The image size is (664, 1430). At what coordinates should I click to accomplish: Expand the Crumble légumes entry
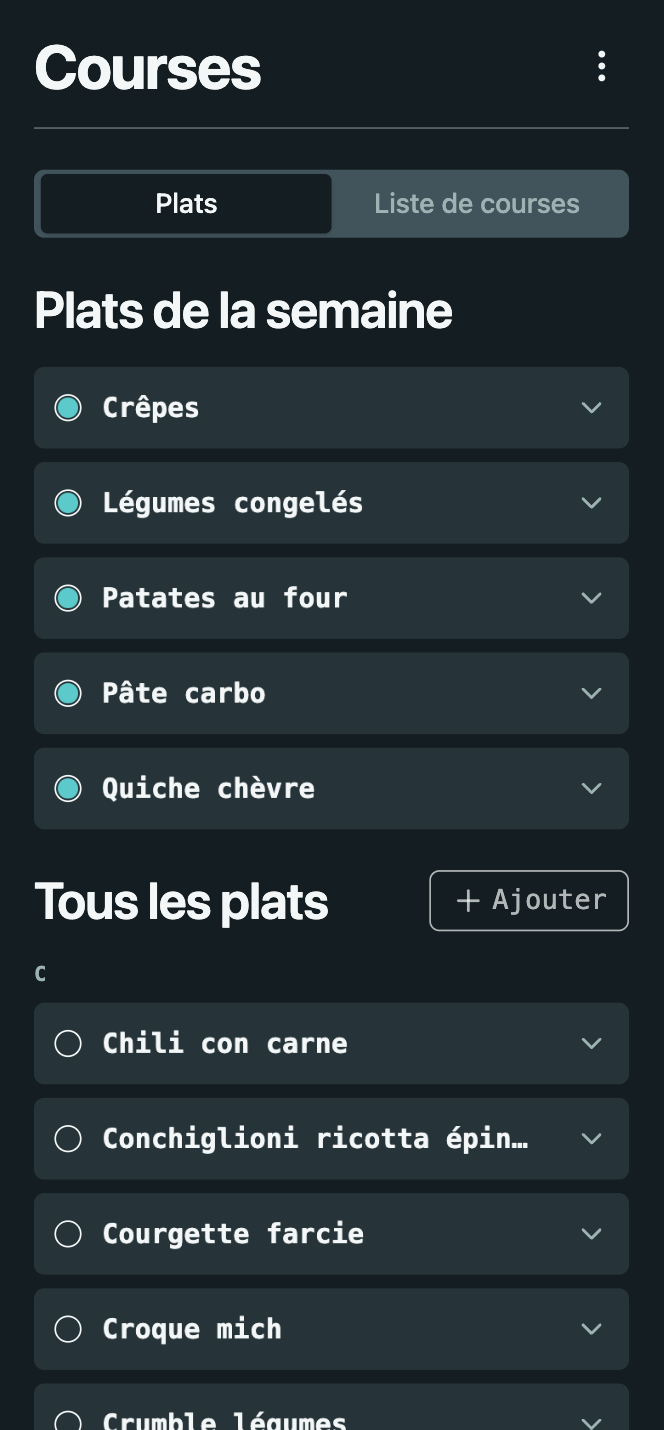pos(591,1420)
